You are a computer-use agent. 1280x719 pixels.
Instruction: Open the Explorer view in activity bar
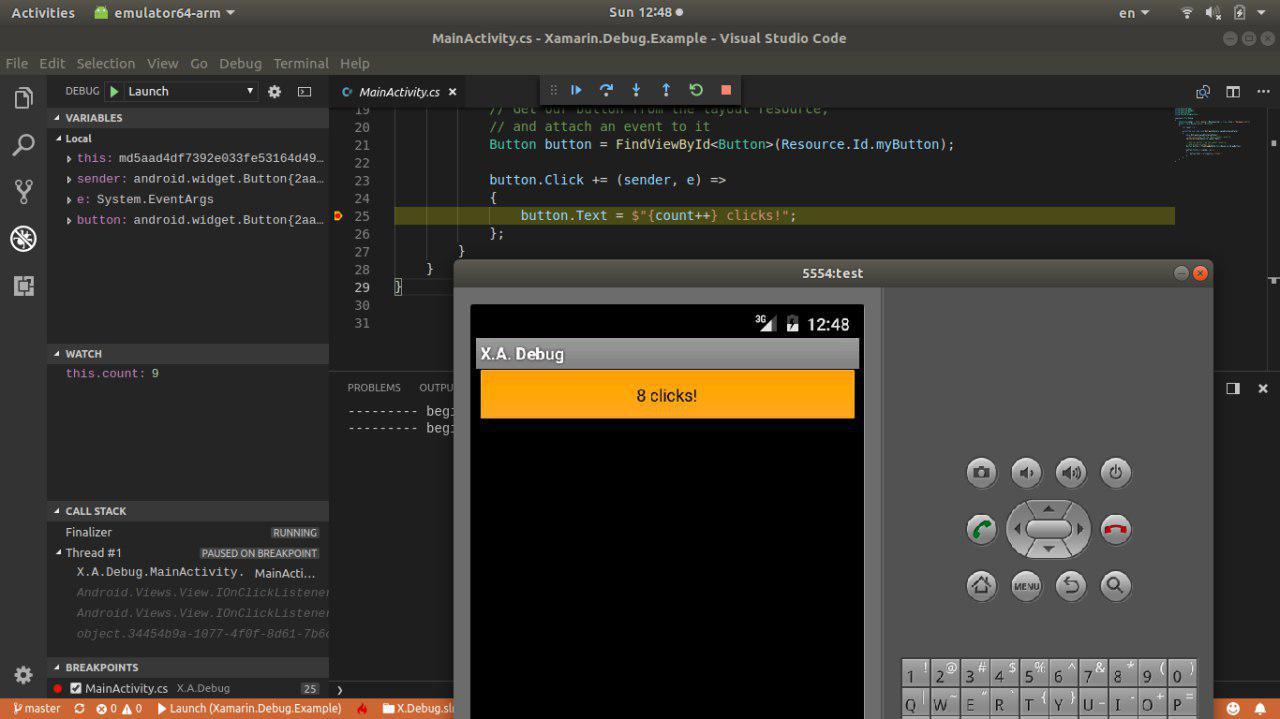[x=23, y=98]
